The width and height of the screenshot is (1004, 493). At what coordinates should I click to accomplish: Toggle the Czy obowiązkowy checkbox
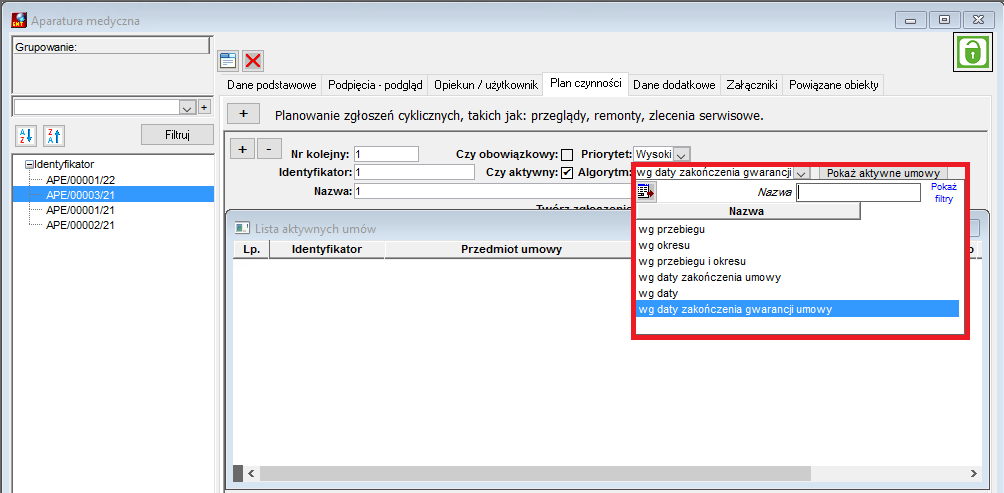(x=567, y=154)
